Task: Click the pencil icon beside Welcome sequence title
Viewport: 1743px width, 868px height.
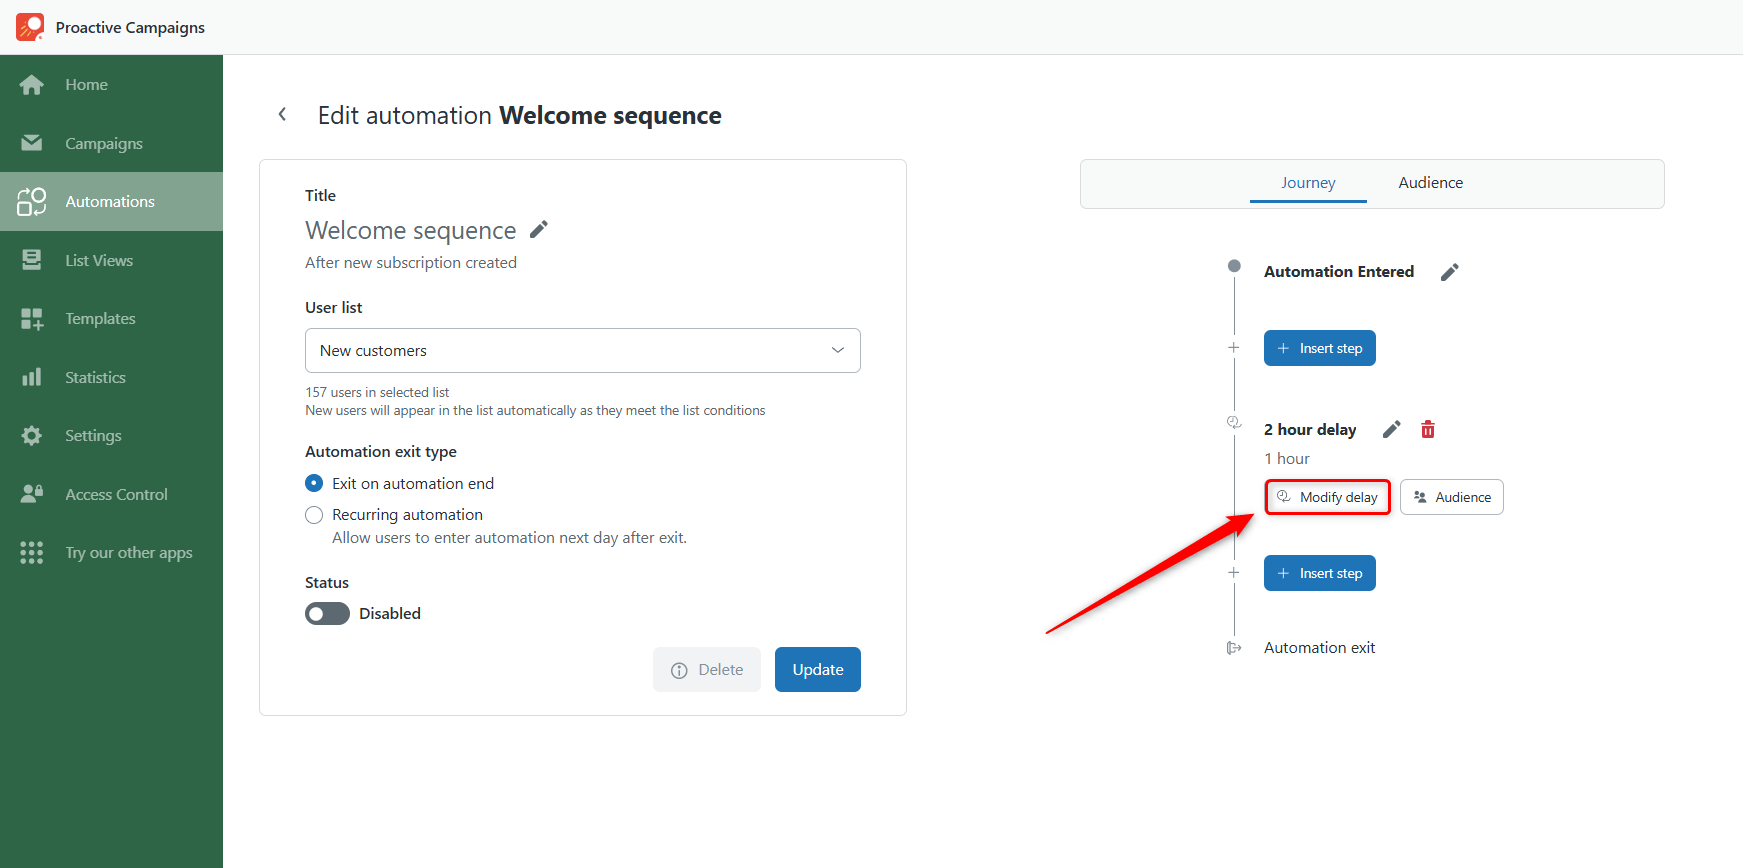Action: [x=539, y=230]
